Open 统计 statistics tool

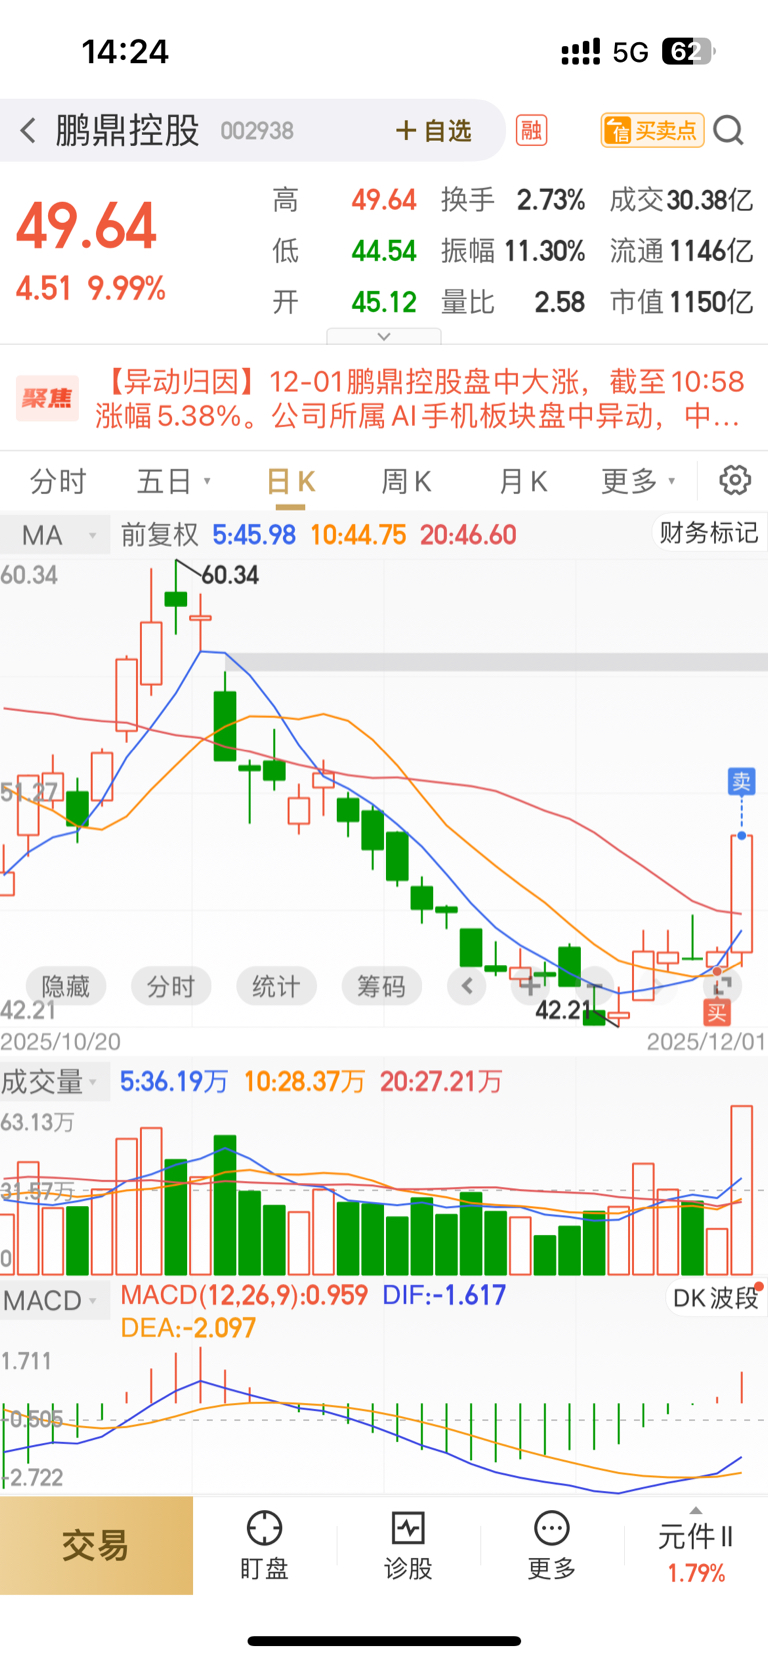pos(276,987)
